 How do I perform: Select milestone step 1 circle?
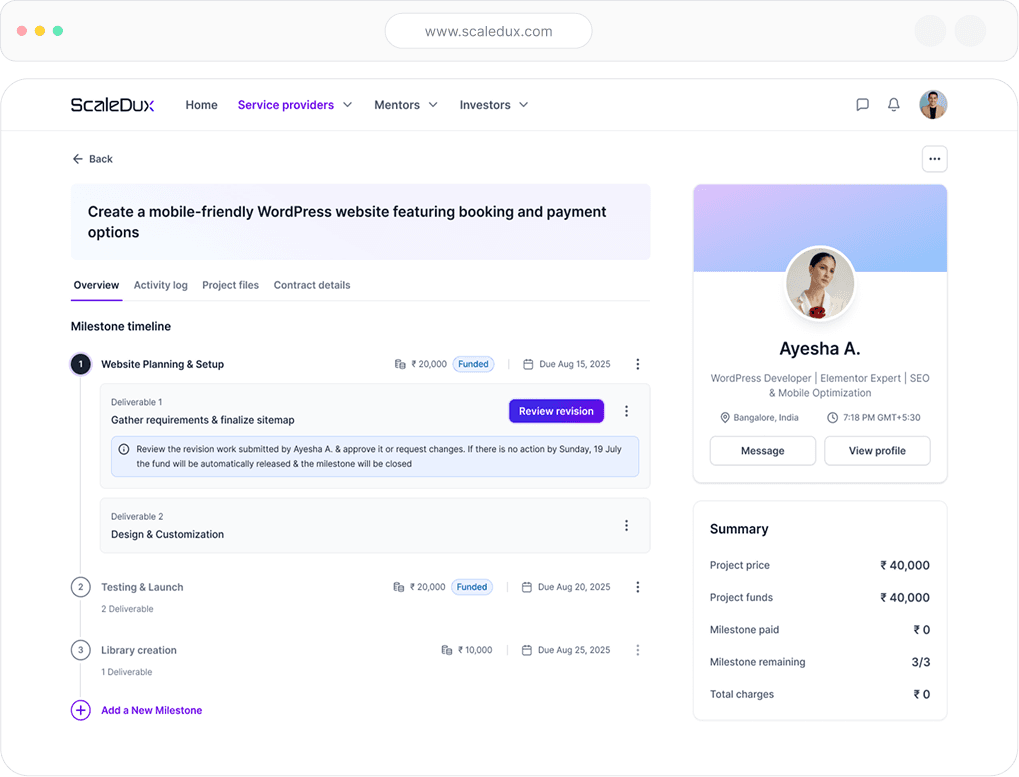click(81, 364)
